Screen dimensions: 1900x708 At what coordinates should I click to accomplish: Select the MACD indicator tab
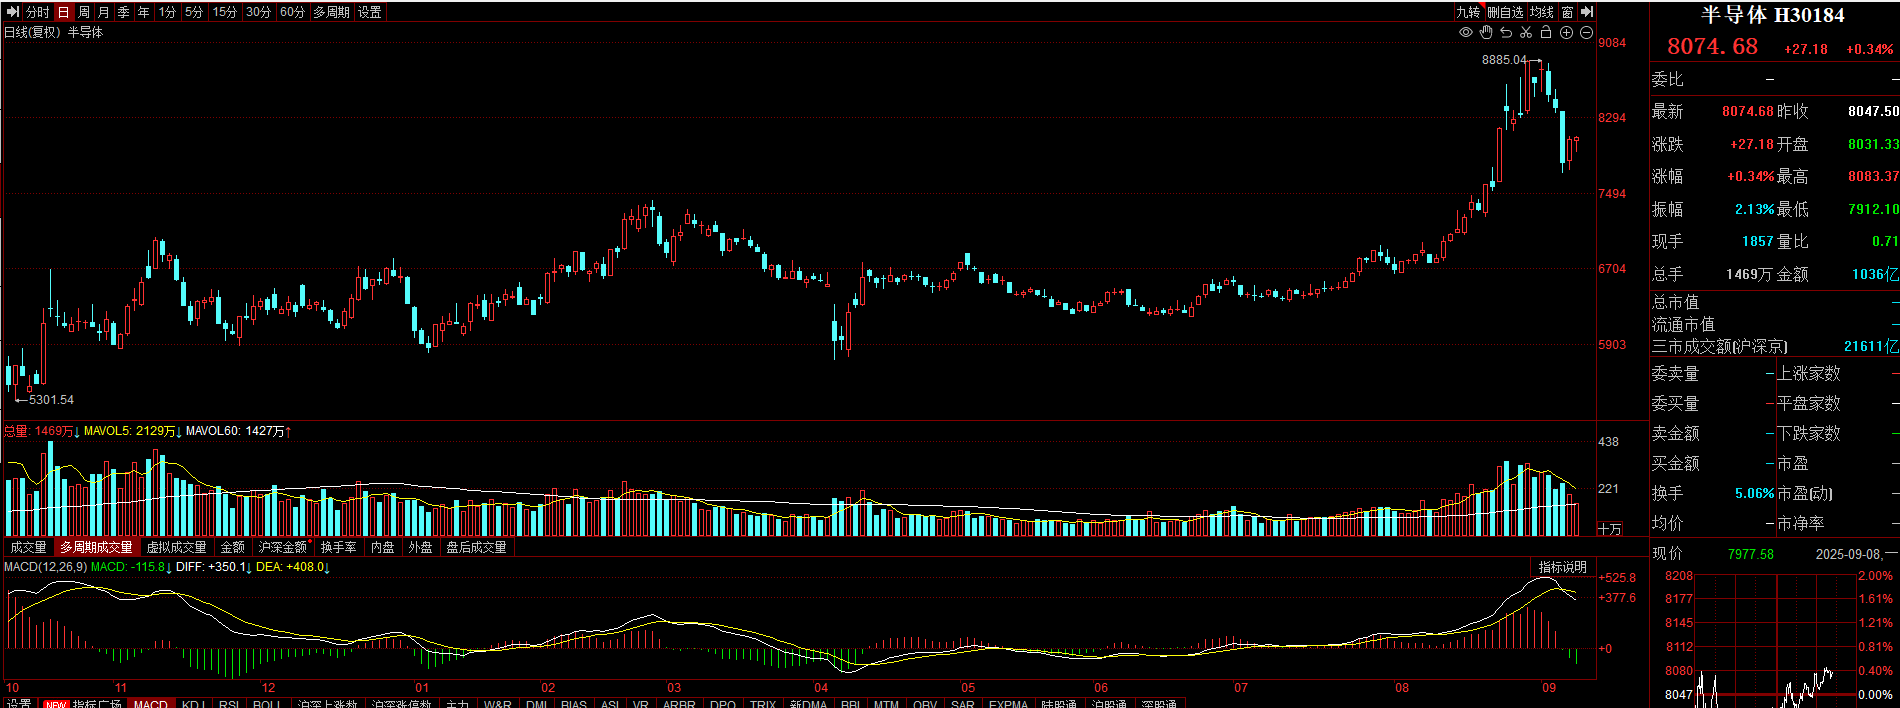tap(151, 704)
